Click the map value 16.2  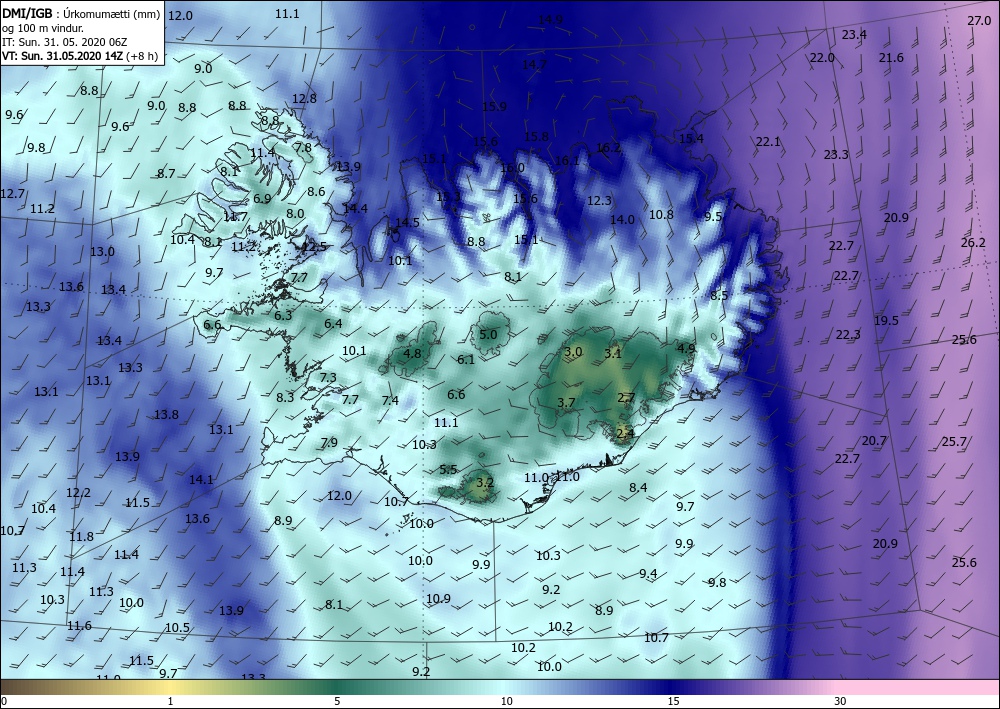point(608,148)
